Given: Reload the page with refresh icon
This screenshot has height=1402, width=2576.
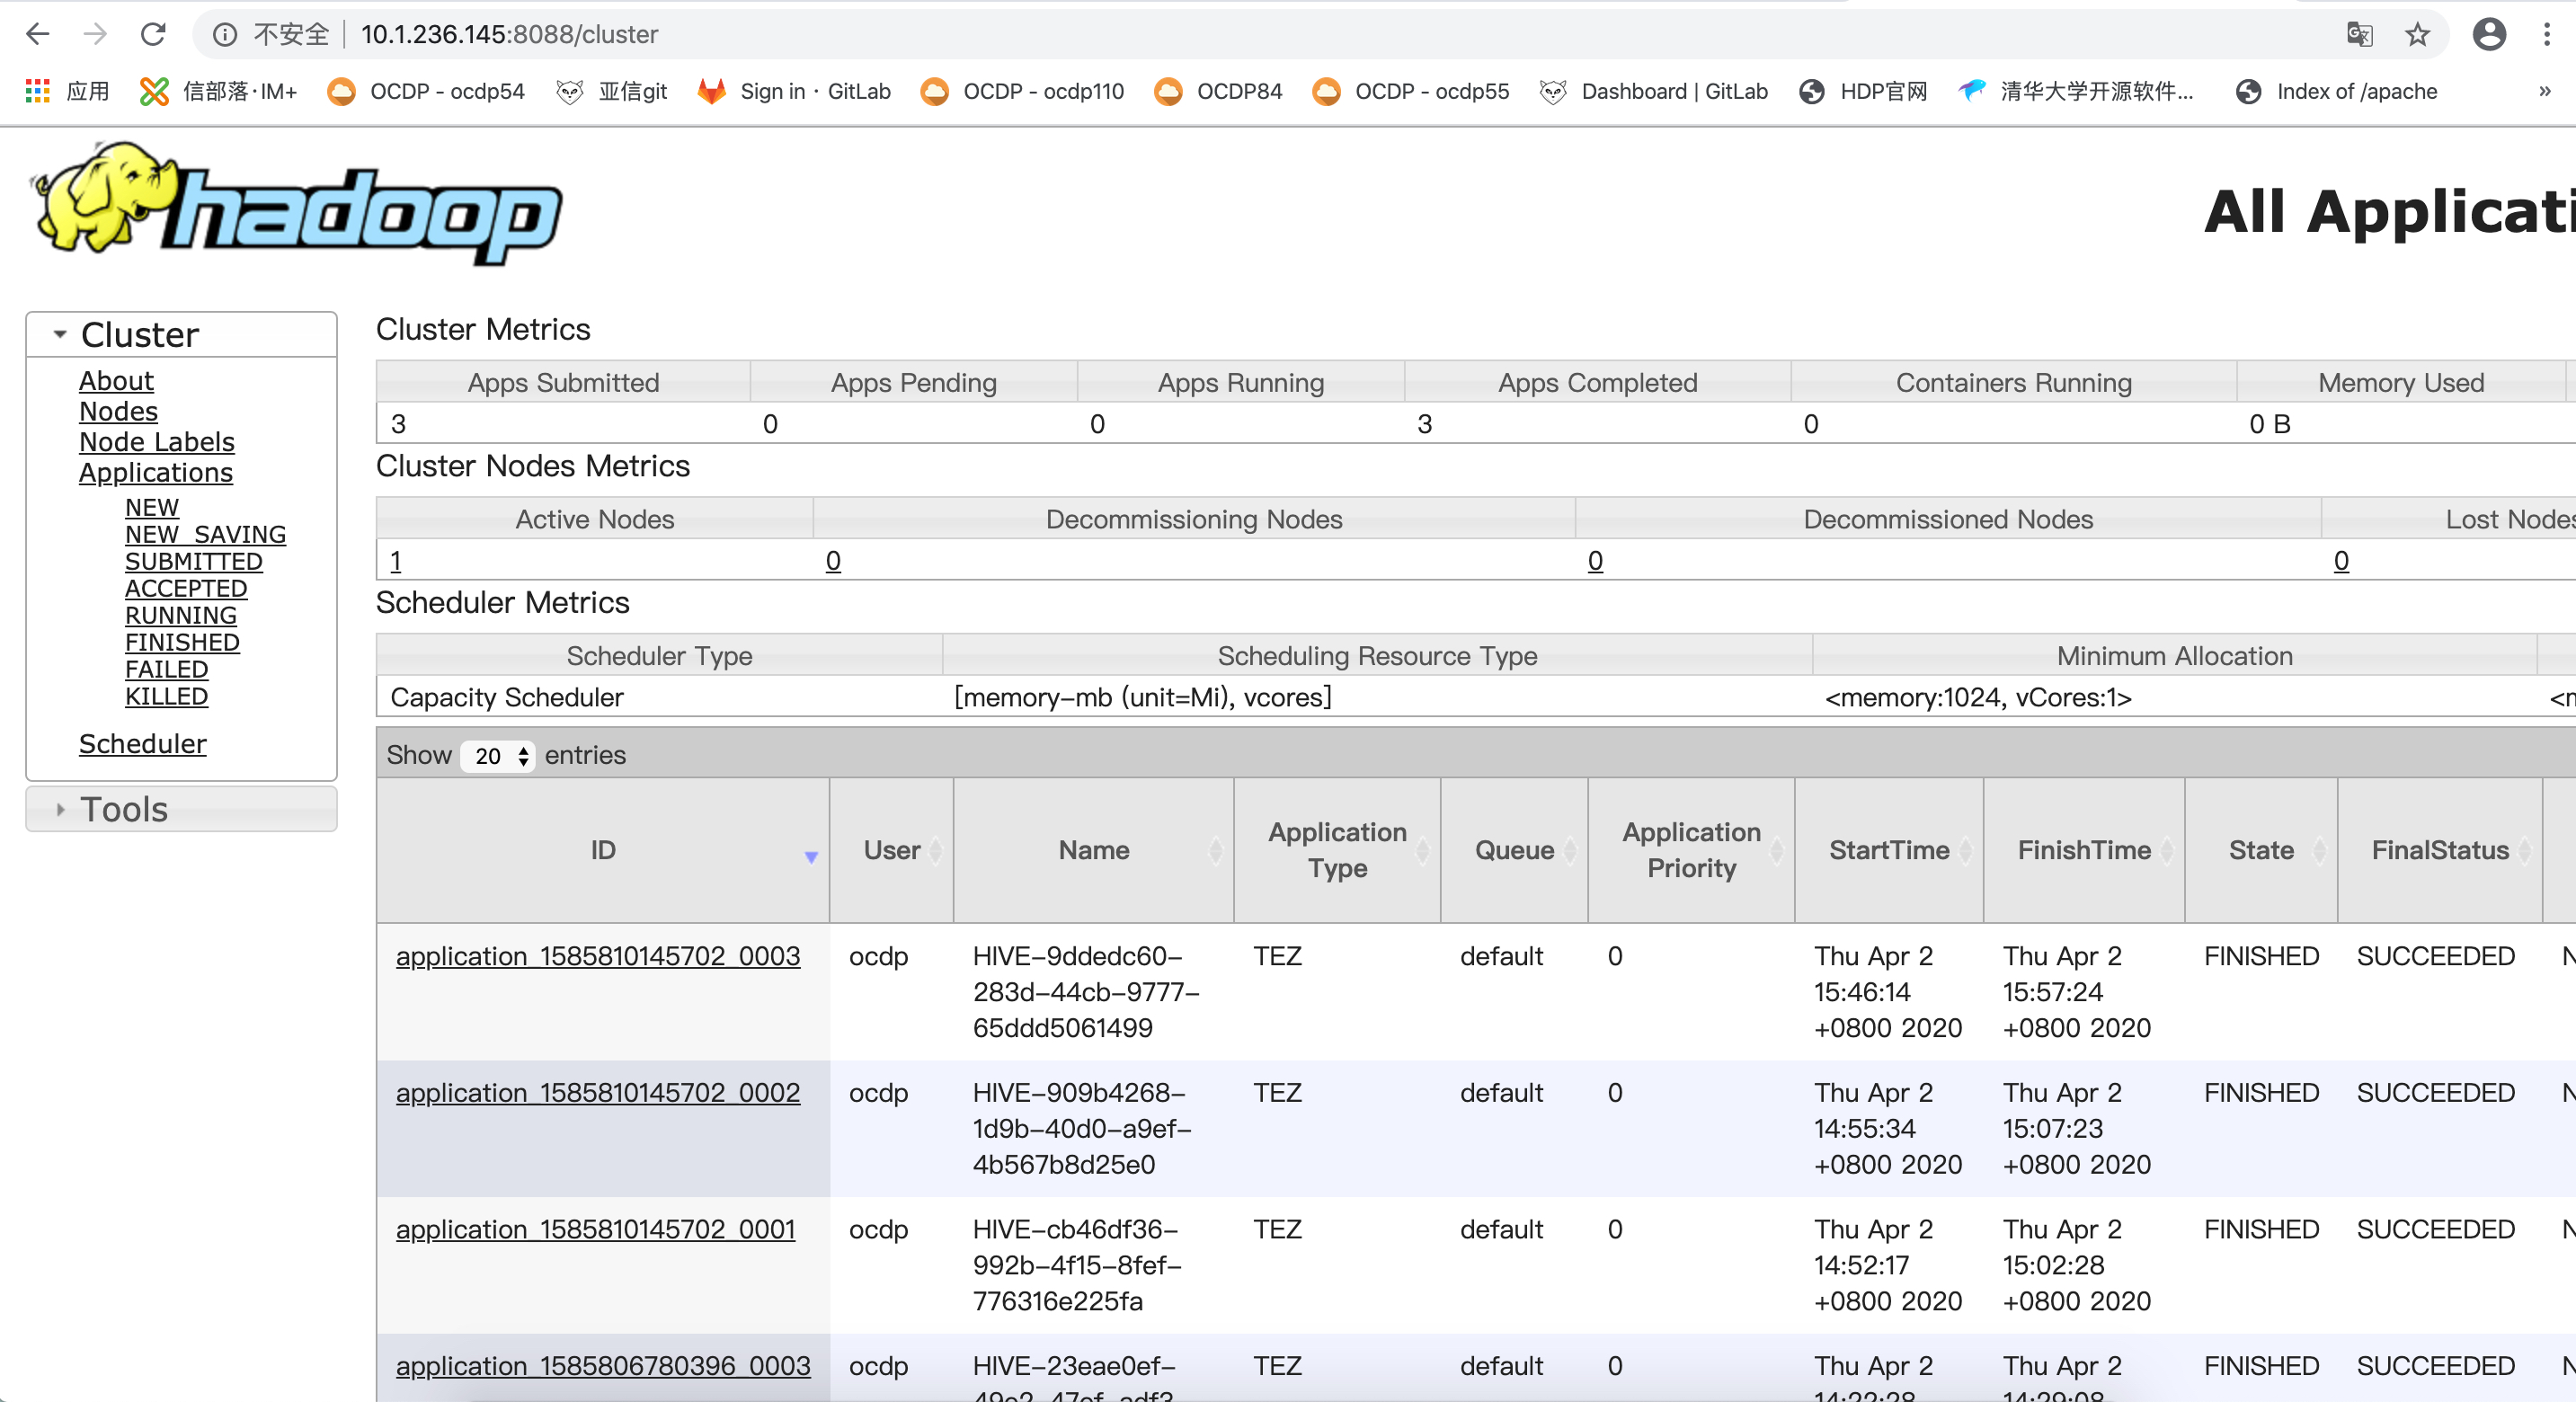Looking at the screenshot, I should point(153,34).
